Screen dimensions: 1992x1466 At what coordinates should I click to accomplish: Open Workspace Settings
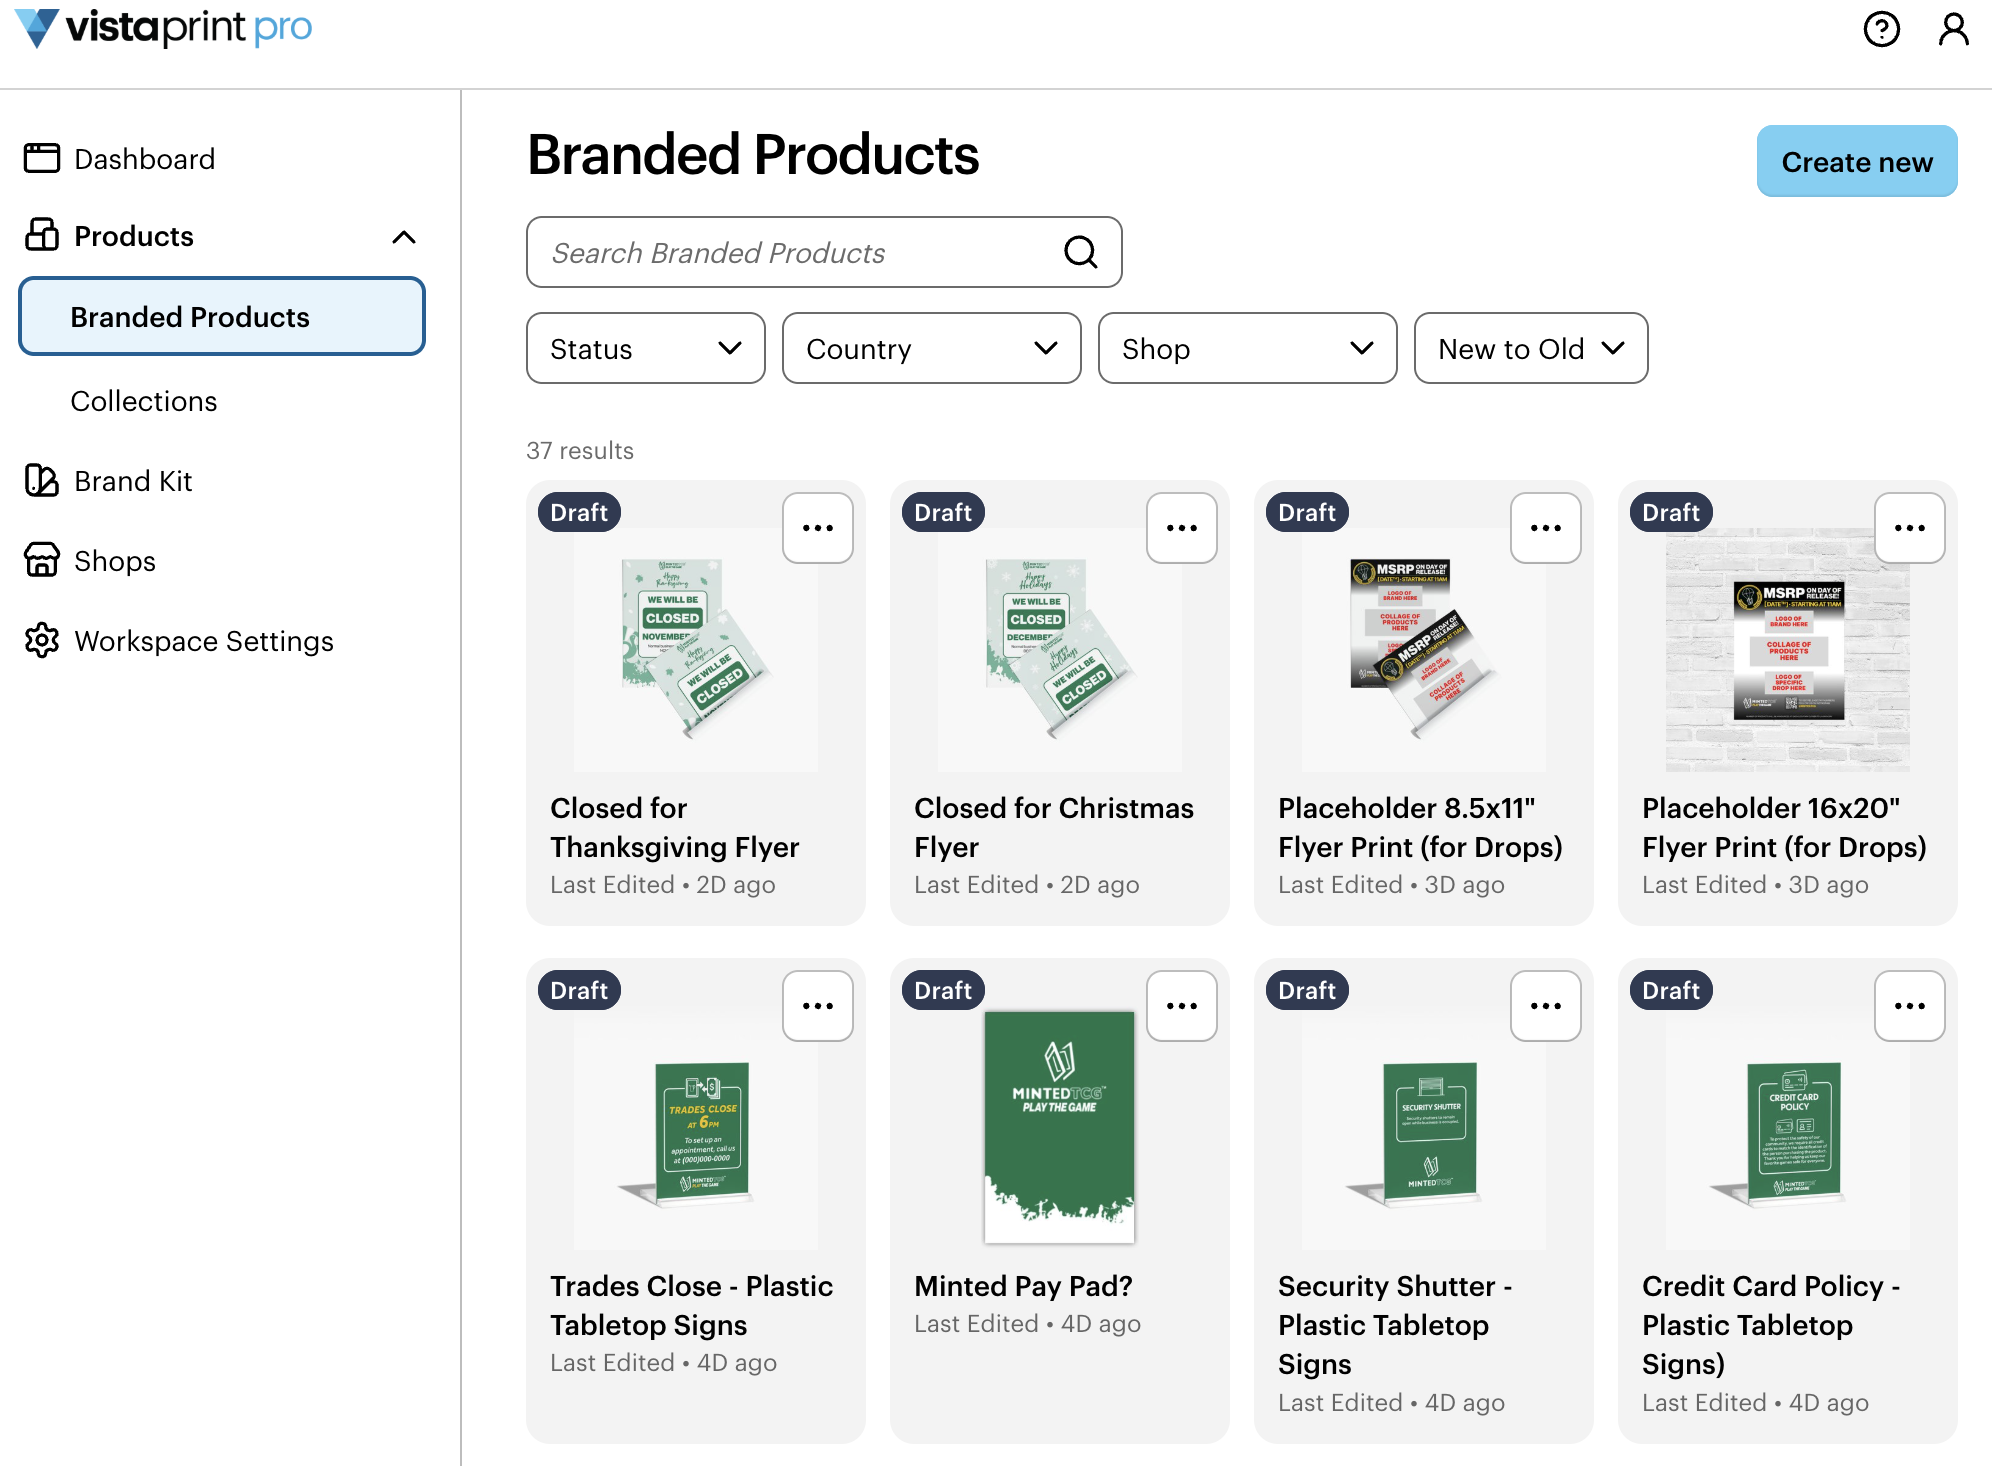(x=204, y=641)
